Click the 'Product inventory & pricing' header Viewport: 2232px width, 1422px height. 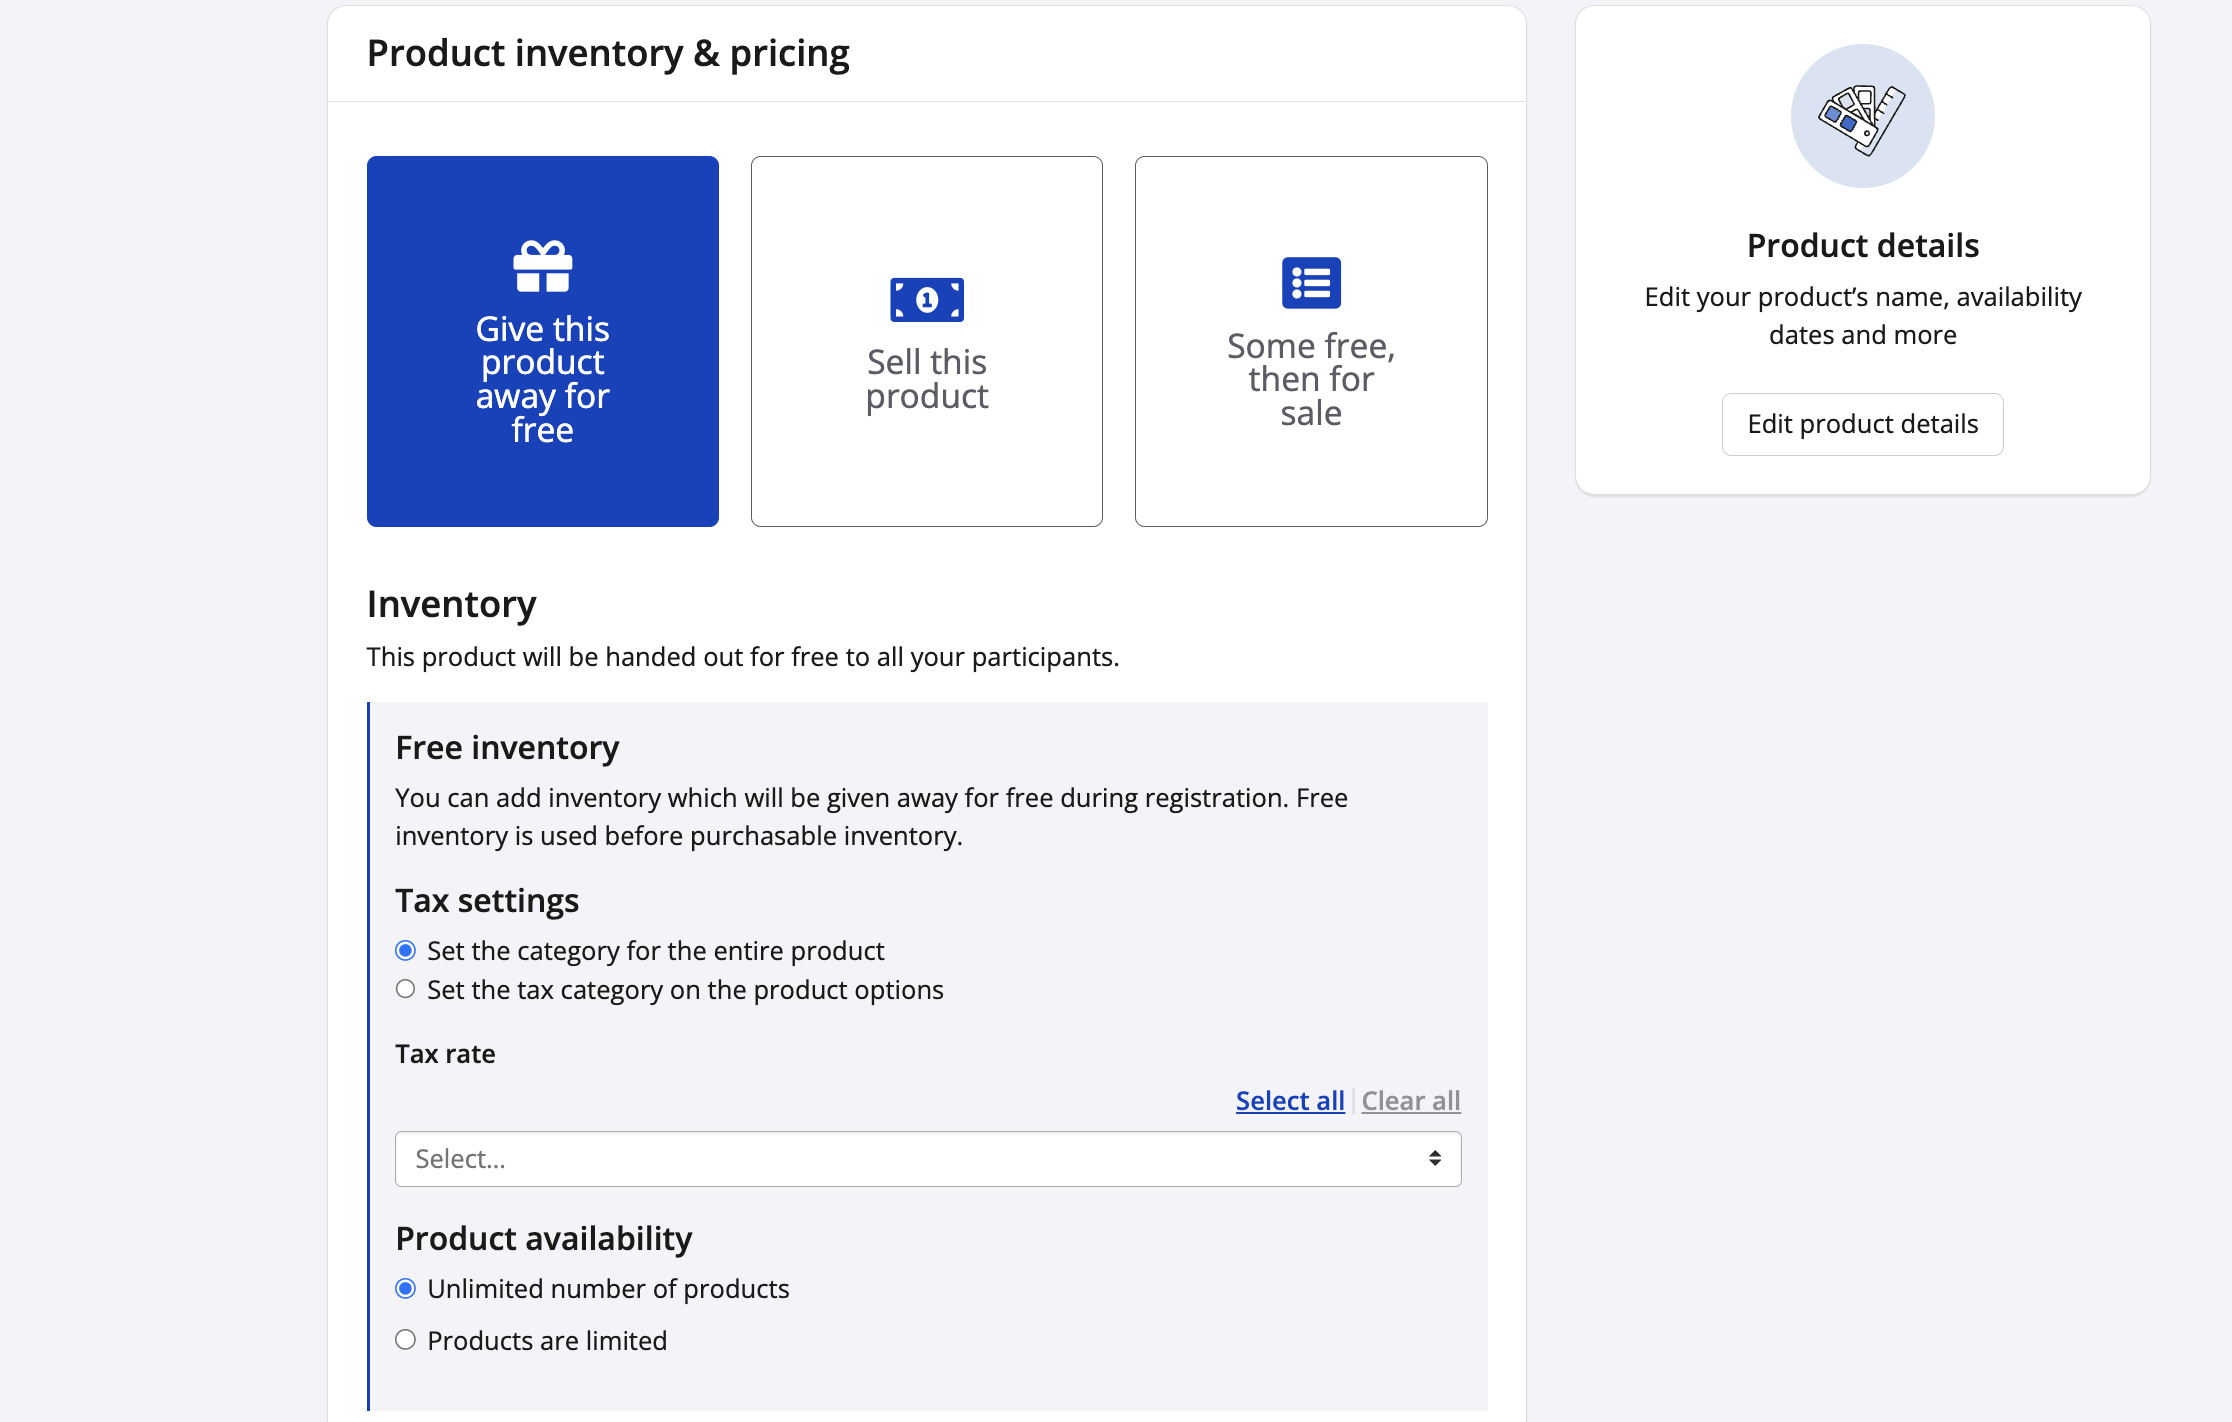(x=608, y=53)
